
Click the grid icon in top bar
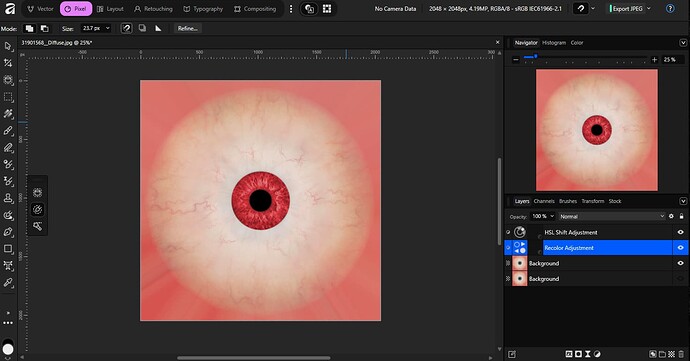[327, 9]
